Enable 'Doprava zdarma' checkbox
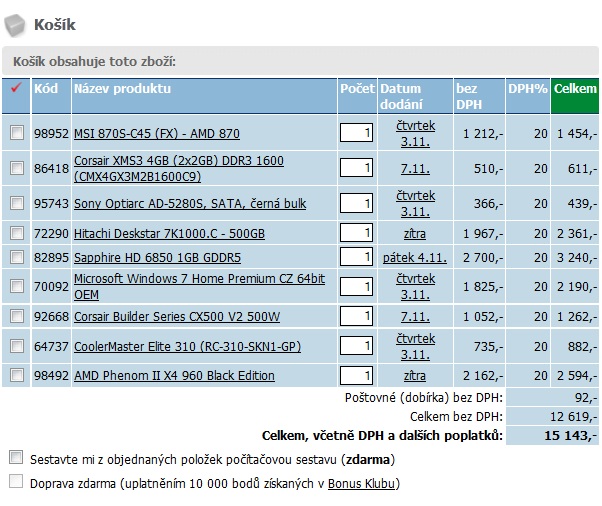This screenshot has height=506, width=602. pyautogui.click(x=16, y=481)
